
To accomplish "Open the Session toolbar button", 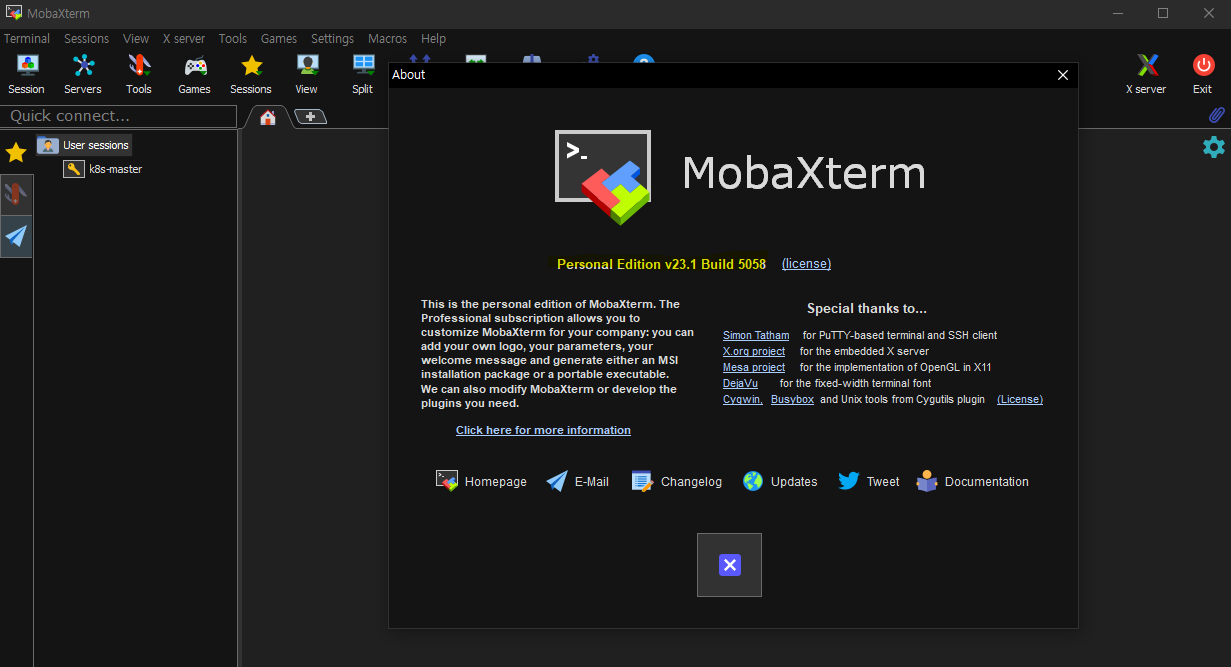I will click(x=26, y=75).
